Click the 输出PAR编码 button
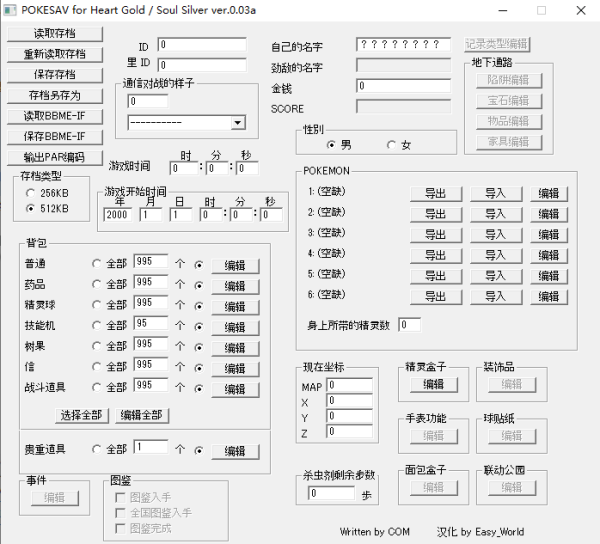This screenshot has width=600, height=544. click(x=55, y=158)
